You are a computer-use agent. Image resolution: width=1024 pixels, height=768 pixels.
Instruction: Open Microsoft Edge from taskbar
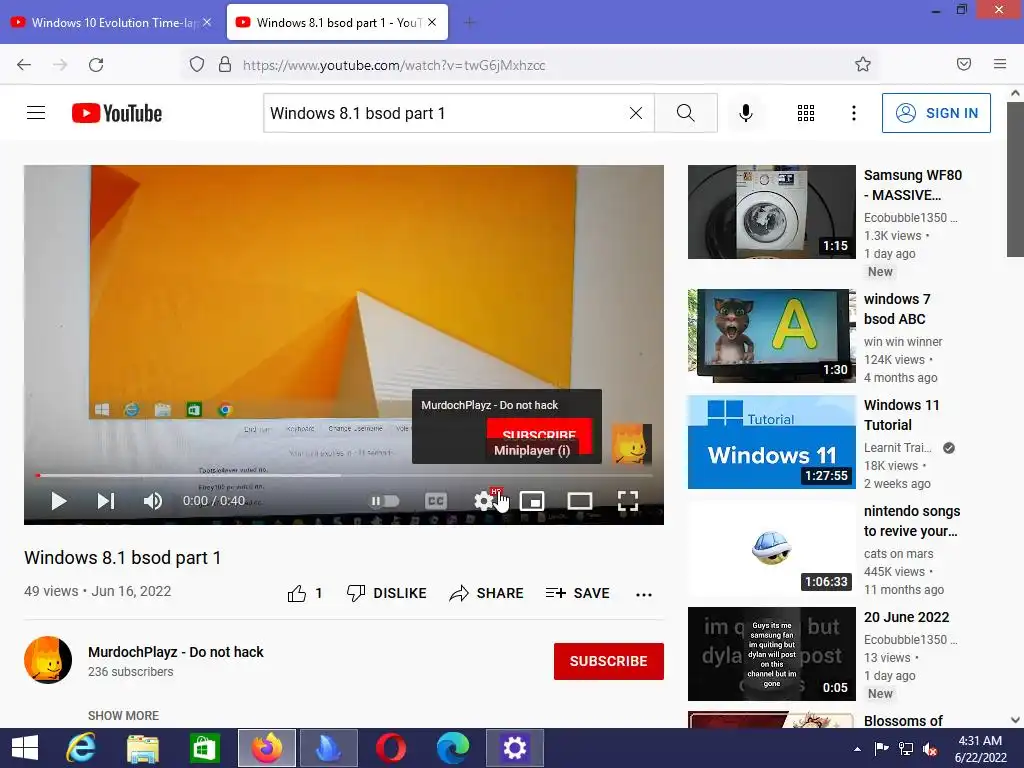453,748
